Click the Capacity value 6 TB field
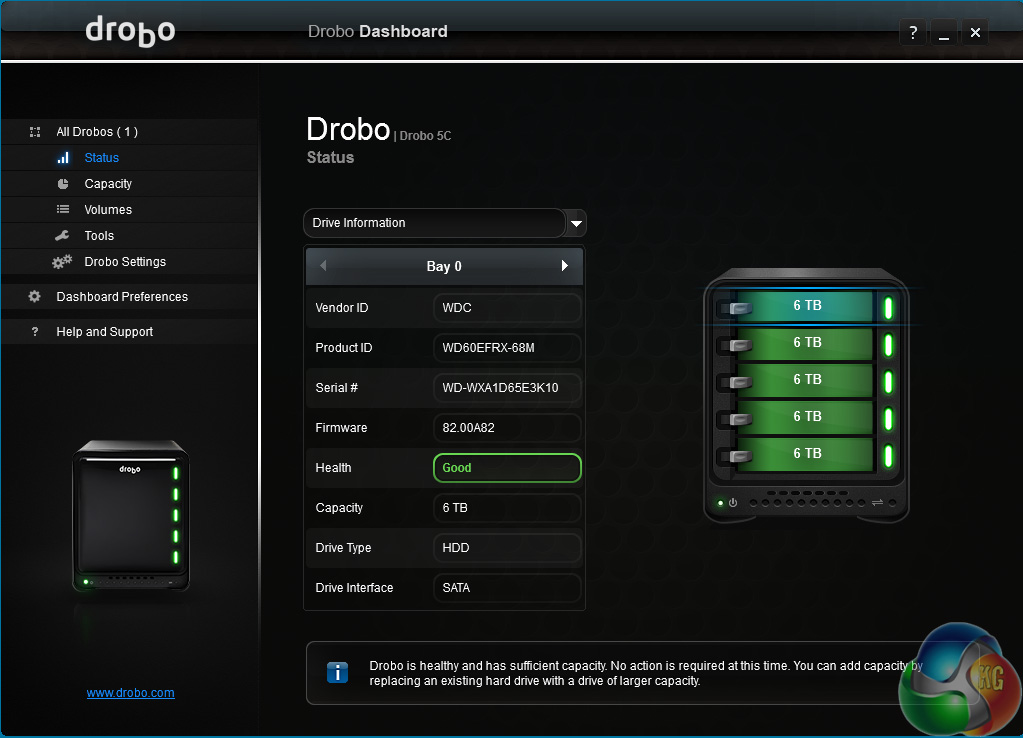This screenshot has height=738, width=1023. tap(507, 508)
